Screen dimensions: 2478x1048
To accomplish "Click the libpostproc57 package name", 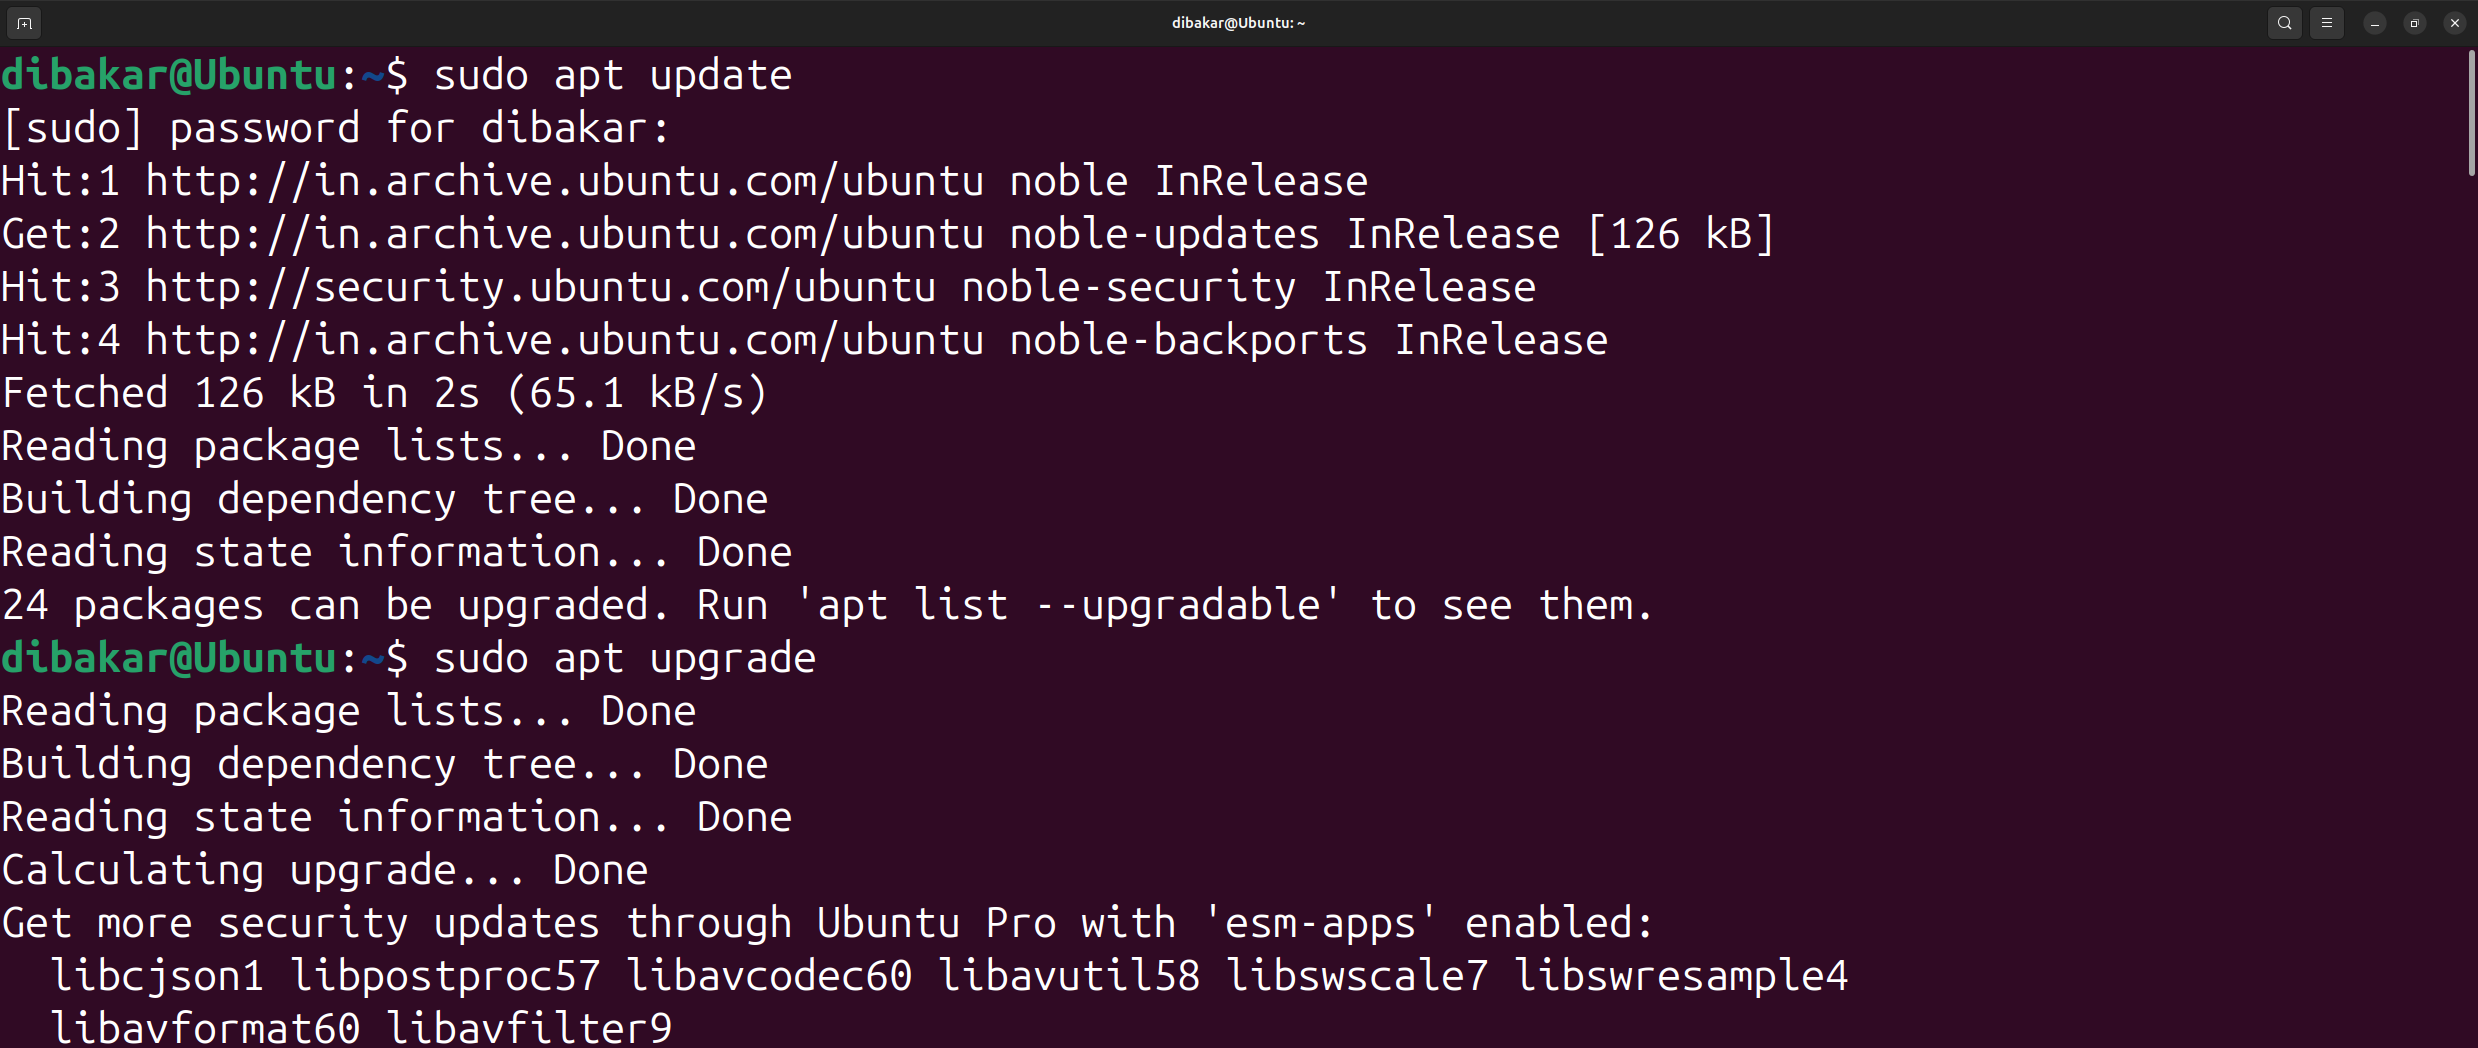I will click(446, 977).
